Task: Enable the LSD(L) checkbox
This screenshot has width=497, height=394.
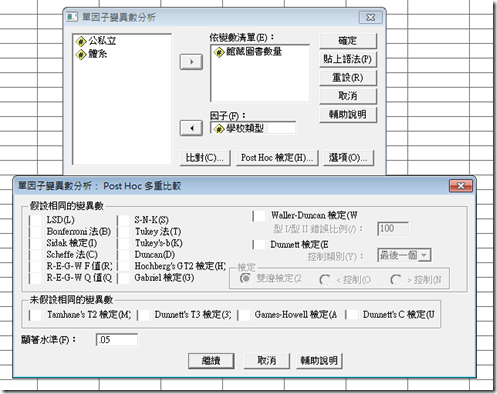Action: tap(36, 220)
